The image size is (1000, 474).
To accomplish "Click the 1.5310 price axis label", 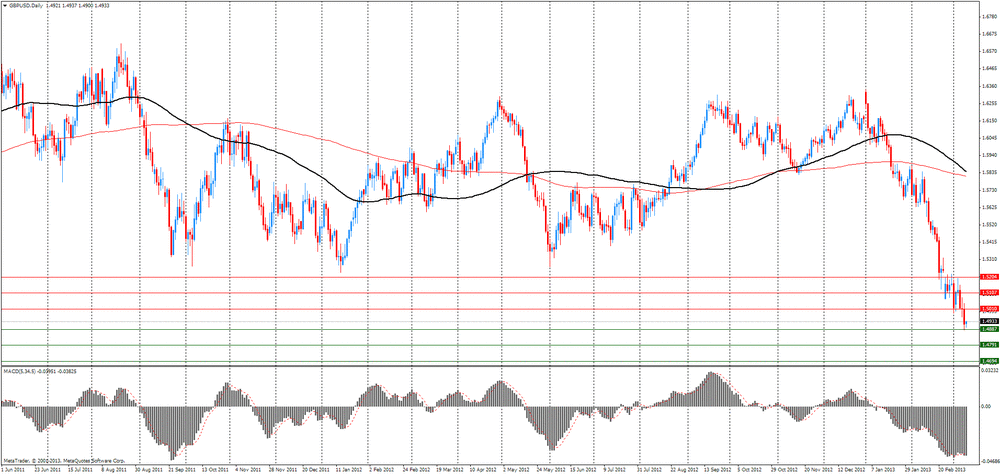I will 990,259.
